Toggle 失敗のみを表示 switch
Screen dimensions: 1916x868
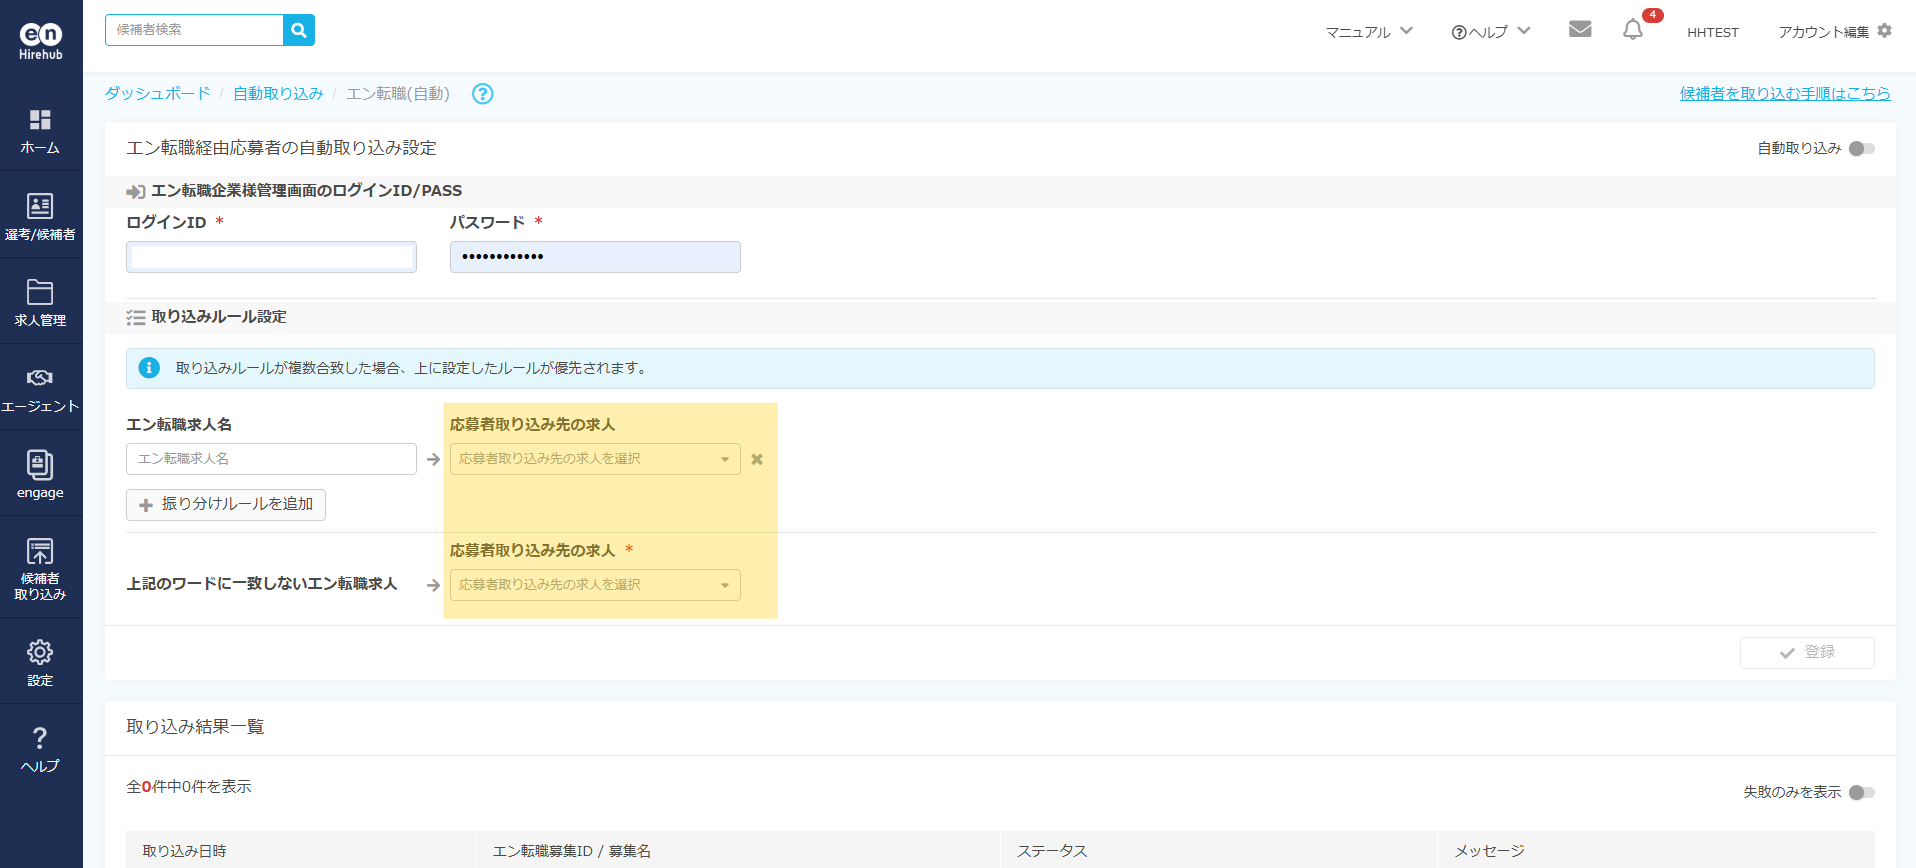click(1861, 792)
